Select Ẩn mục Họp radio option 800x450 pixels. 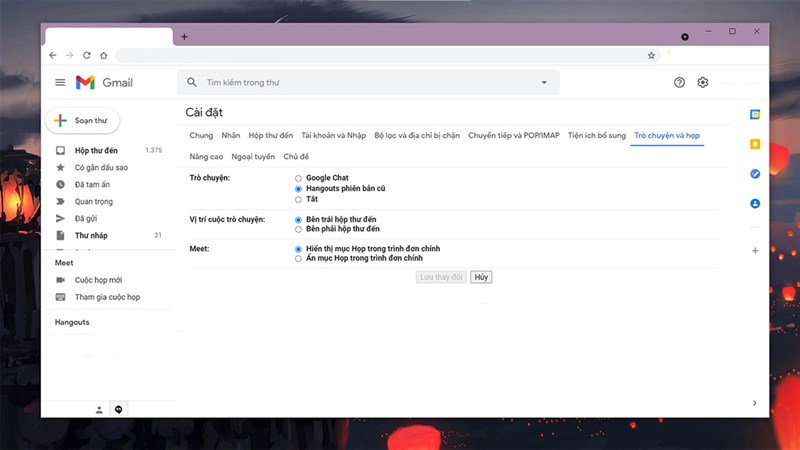point(298,259)
